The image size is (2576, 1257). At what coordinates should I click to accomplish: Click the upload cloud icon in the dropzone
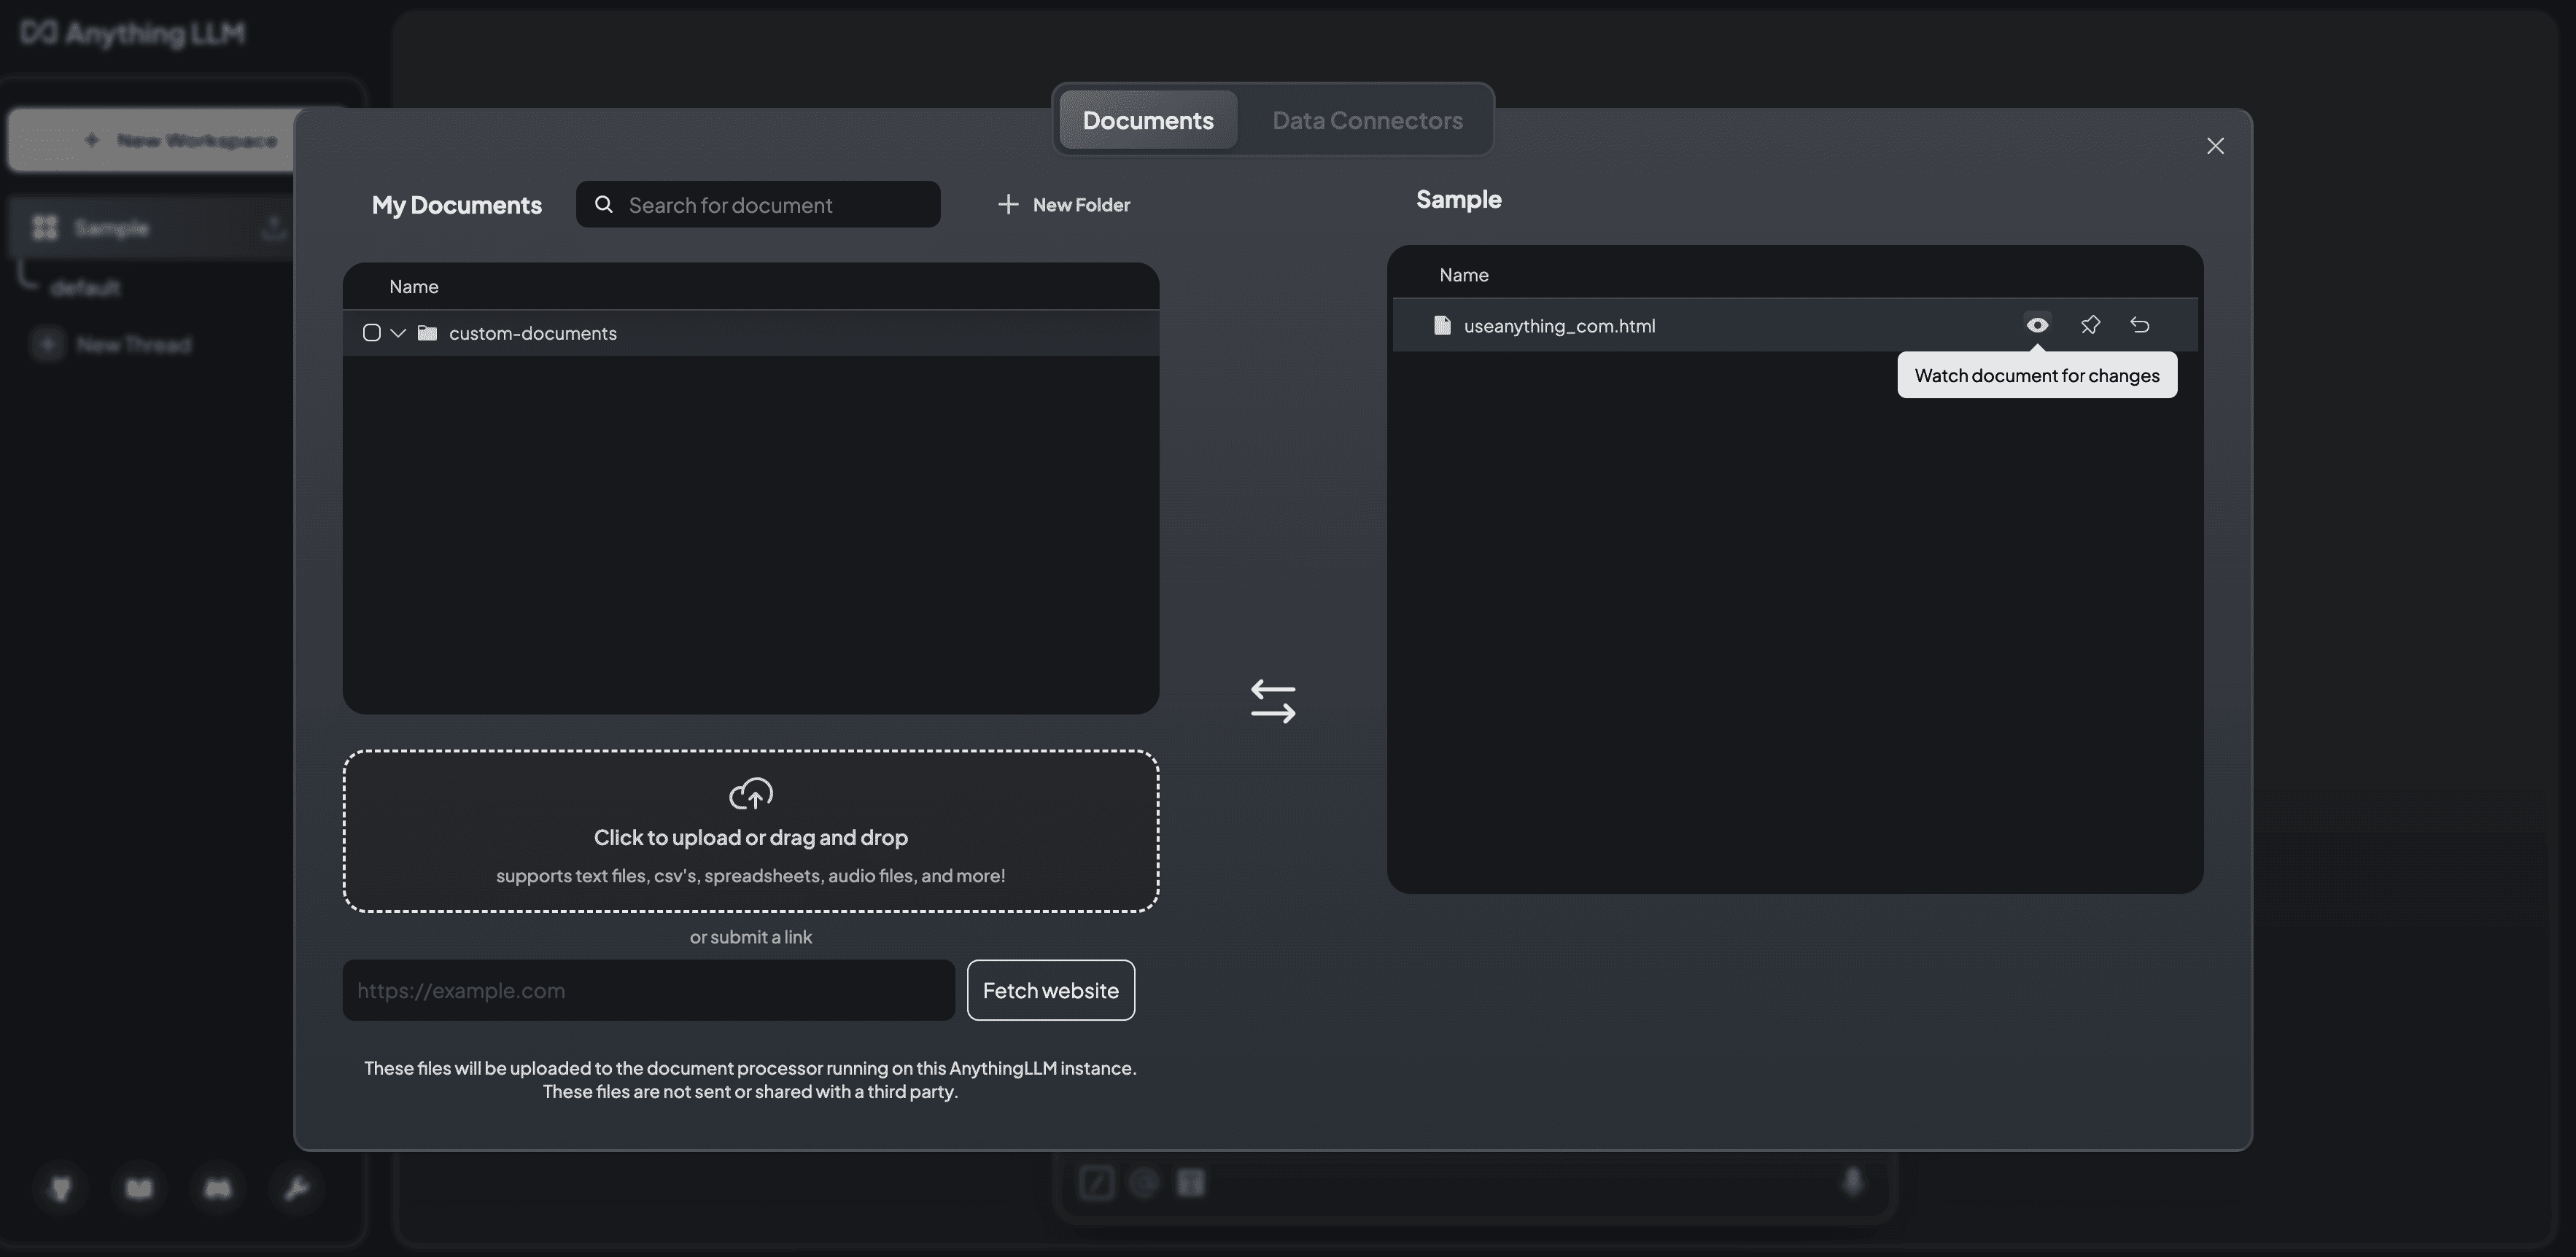(751, 794)
